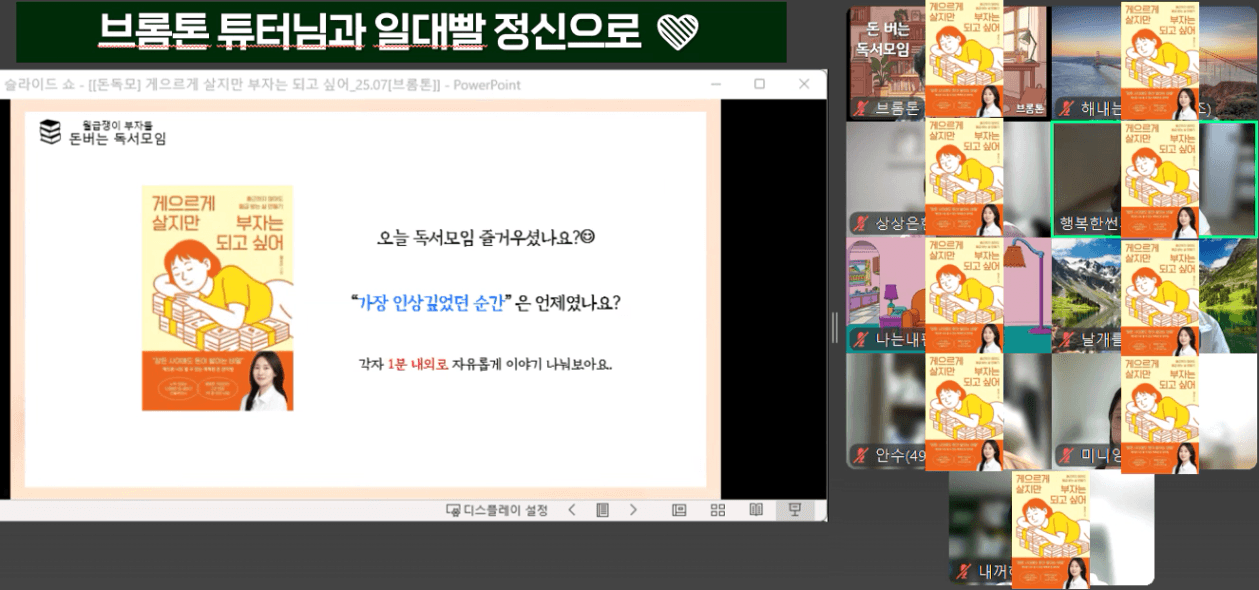Image resolution: width=1259 pixels, height=590 pixels.
Task: Click muted mic icon on 해내는 tile
Action: coord(1067,108)
